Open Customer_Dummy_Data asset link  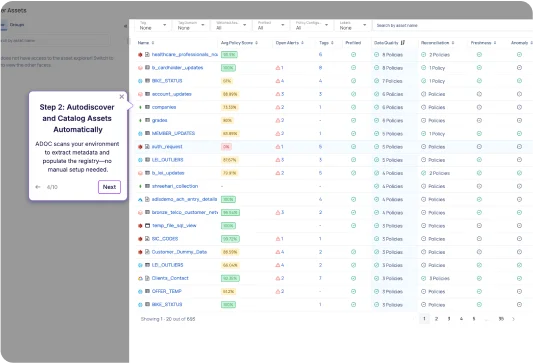[x=179, y=252]
